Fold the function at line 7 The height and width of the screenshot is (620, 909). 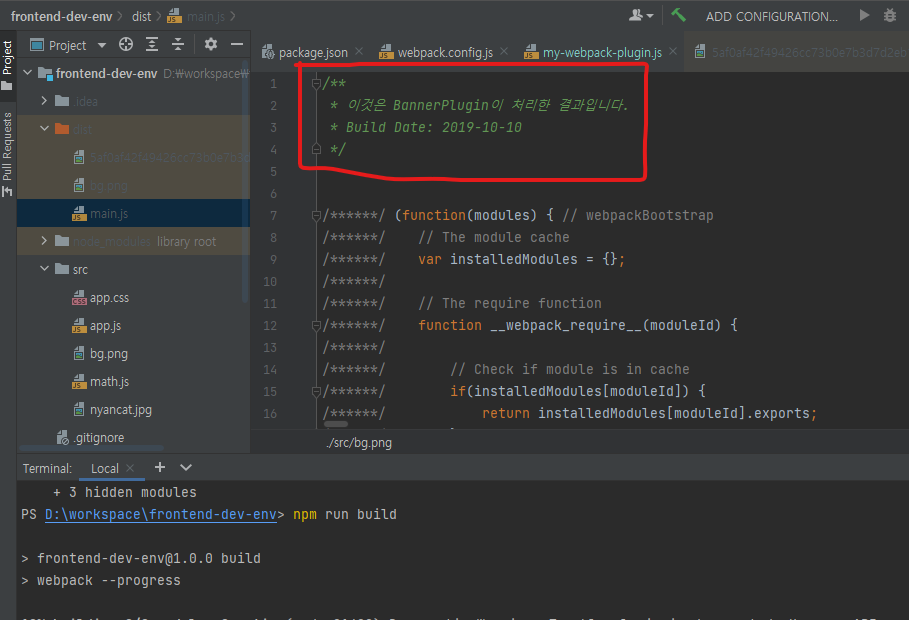tap(316, 215)
